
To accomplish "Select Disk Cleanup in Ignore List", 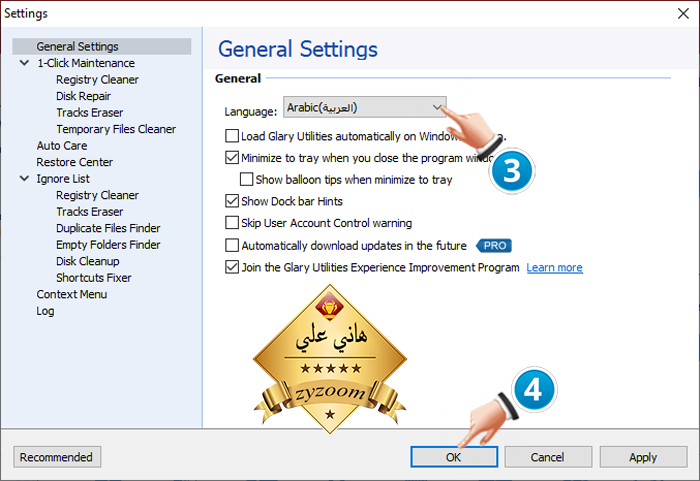I will coord(88,261).
